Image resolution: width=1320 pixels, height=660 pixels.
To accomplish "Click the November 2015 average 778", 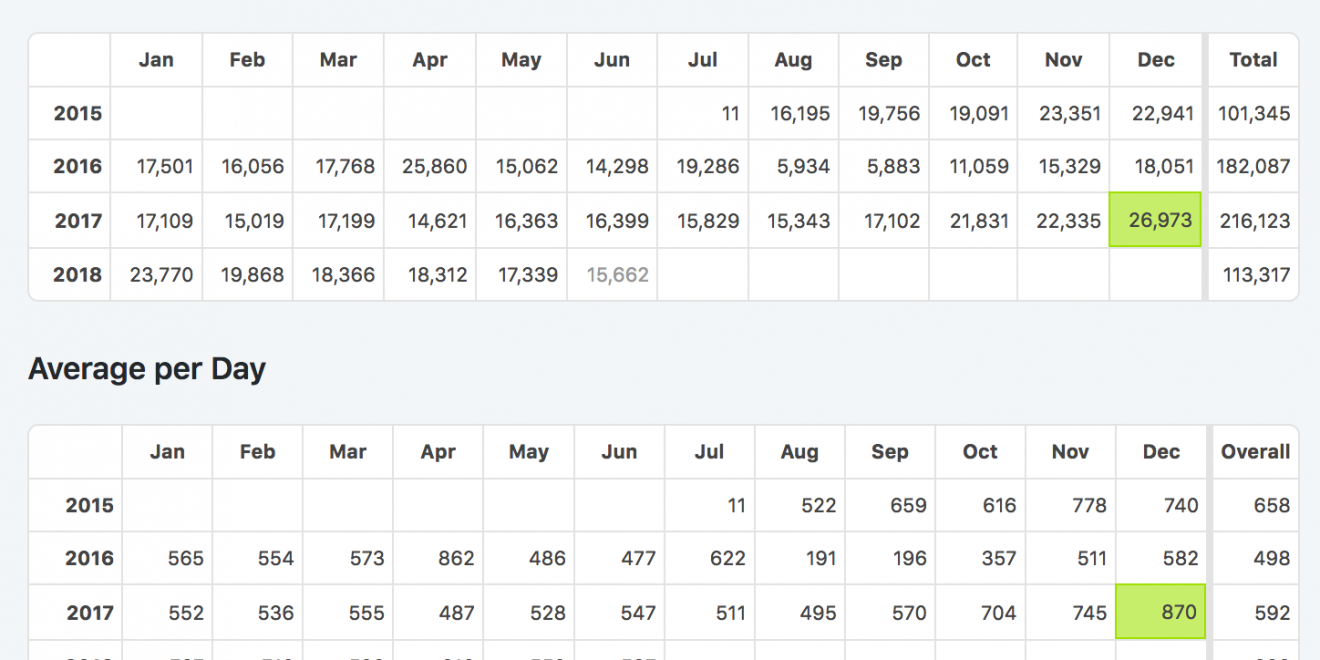I will 1087,505.
